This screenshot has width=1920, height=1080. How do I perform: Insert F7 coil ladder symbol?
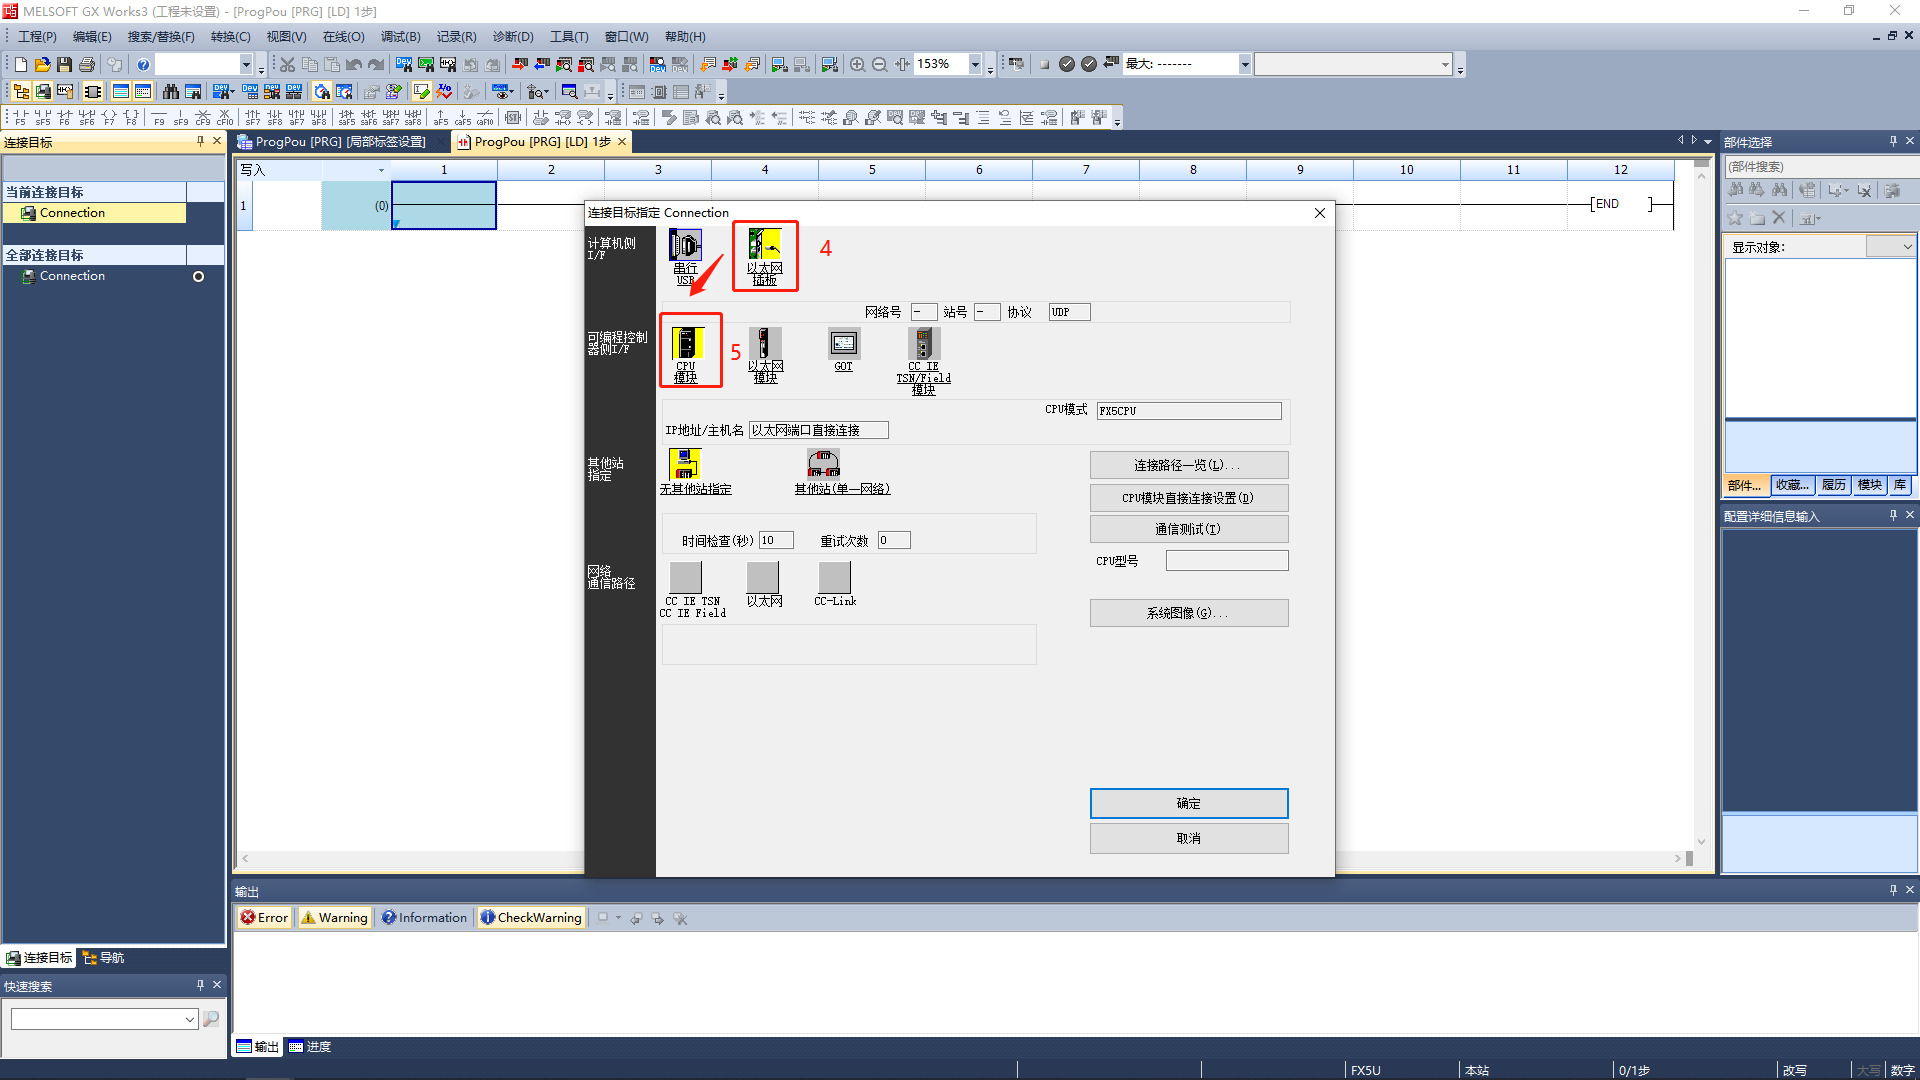[109, 118]
